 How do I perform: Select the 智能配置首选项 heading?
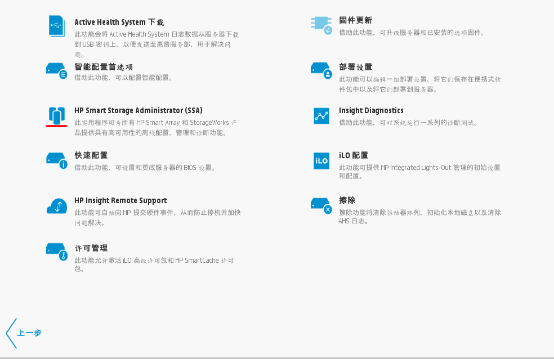[103, 67]
